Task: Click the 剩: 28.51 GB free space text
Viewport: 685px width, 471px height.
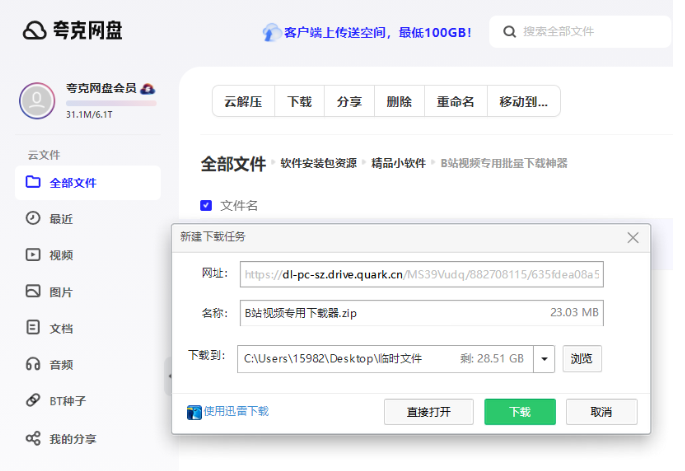Action: (x=491, y=359)
